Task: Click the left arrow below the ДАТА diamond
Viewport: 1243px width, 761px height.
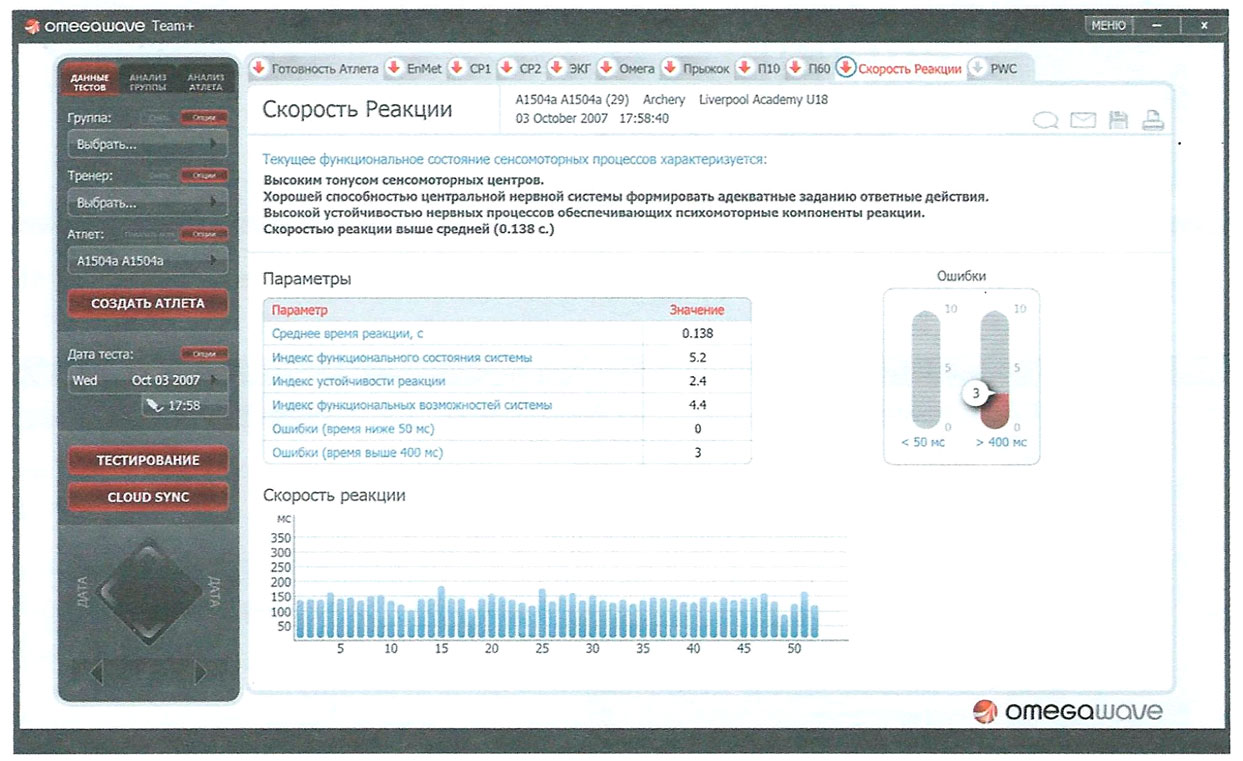Action: click(97, 672)
